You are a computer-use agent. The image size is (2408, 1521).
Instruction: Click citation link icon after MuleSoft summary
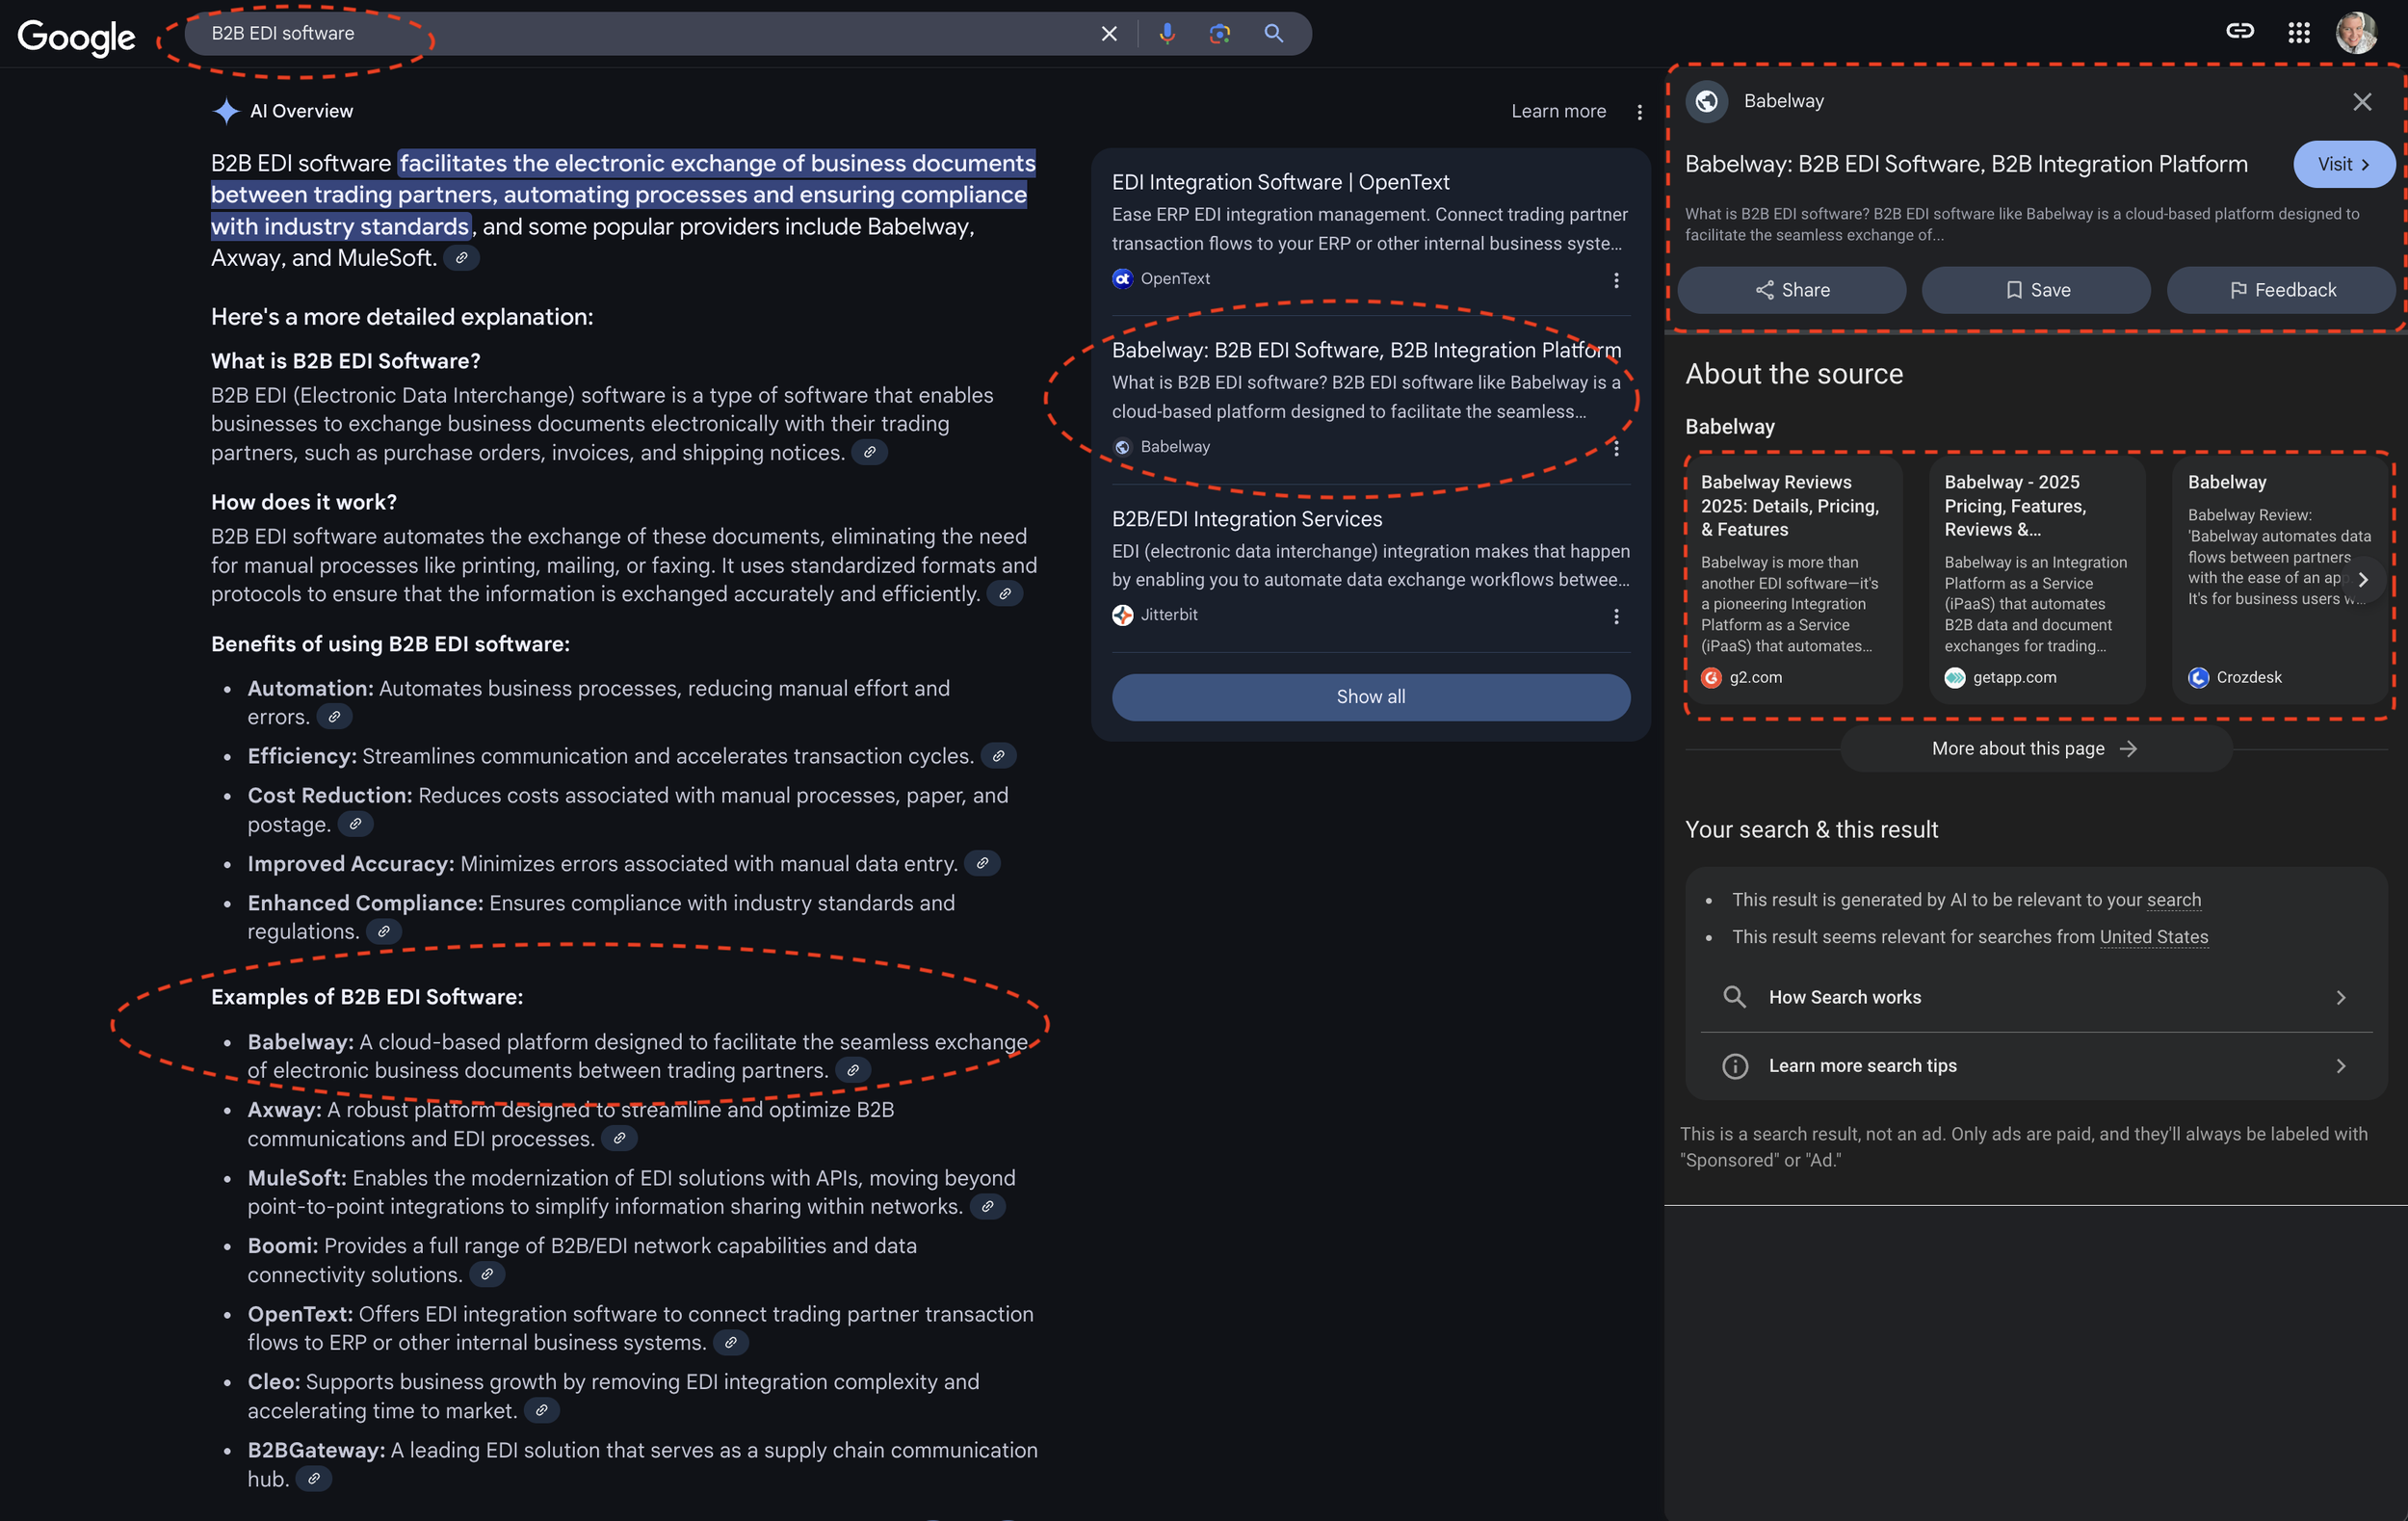click(987, 1207)
